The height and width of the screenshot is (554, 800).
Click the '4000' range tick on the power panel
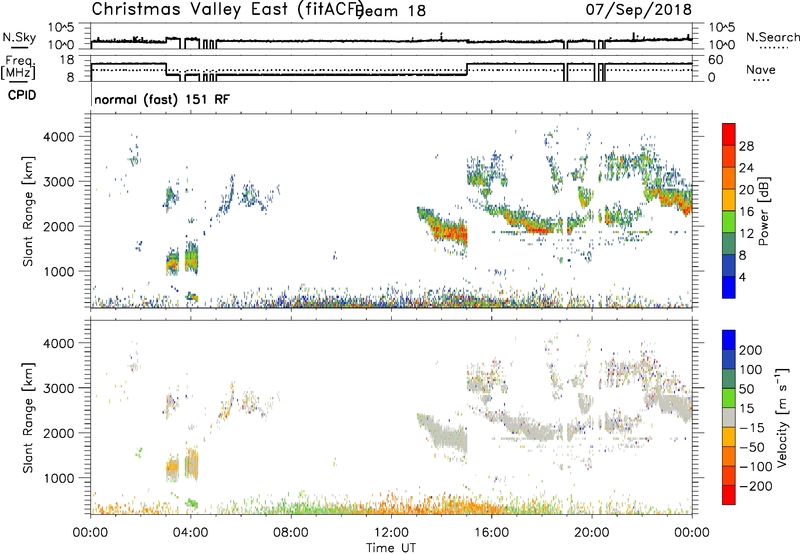[61, 137]
